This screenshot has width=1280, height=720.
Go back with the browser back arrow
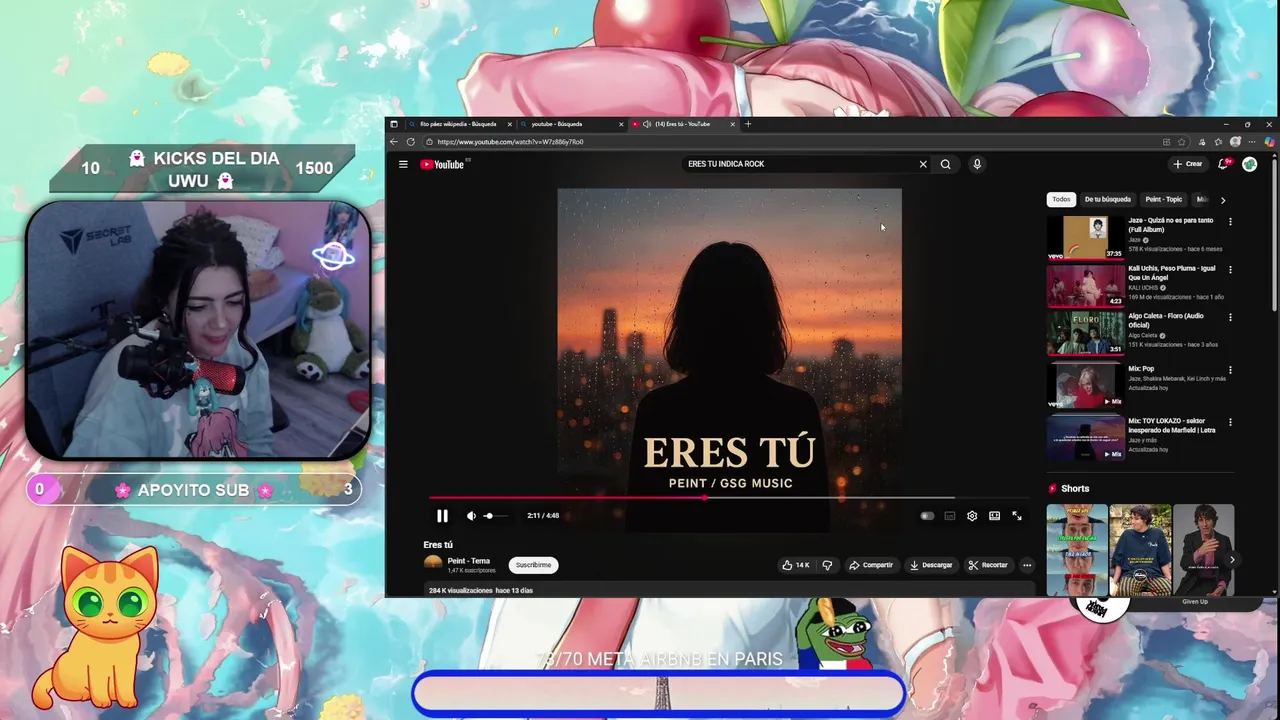[x=394, y=142]
